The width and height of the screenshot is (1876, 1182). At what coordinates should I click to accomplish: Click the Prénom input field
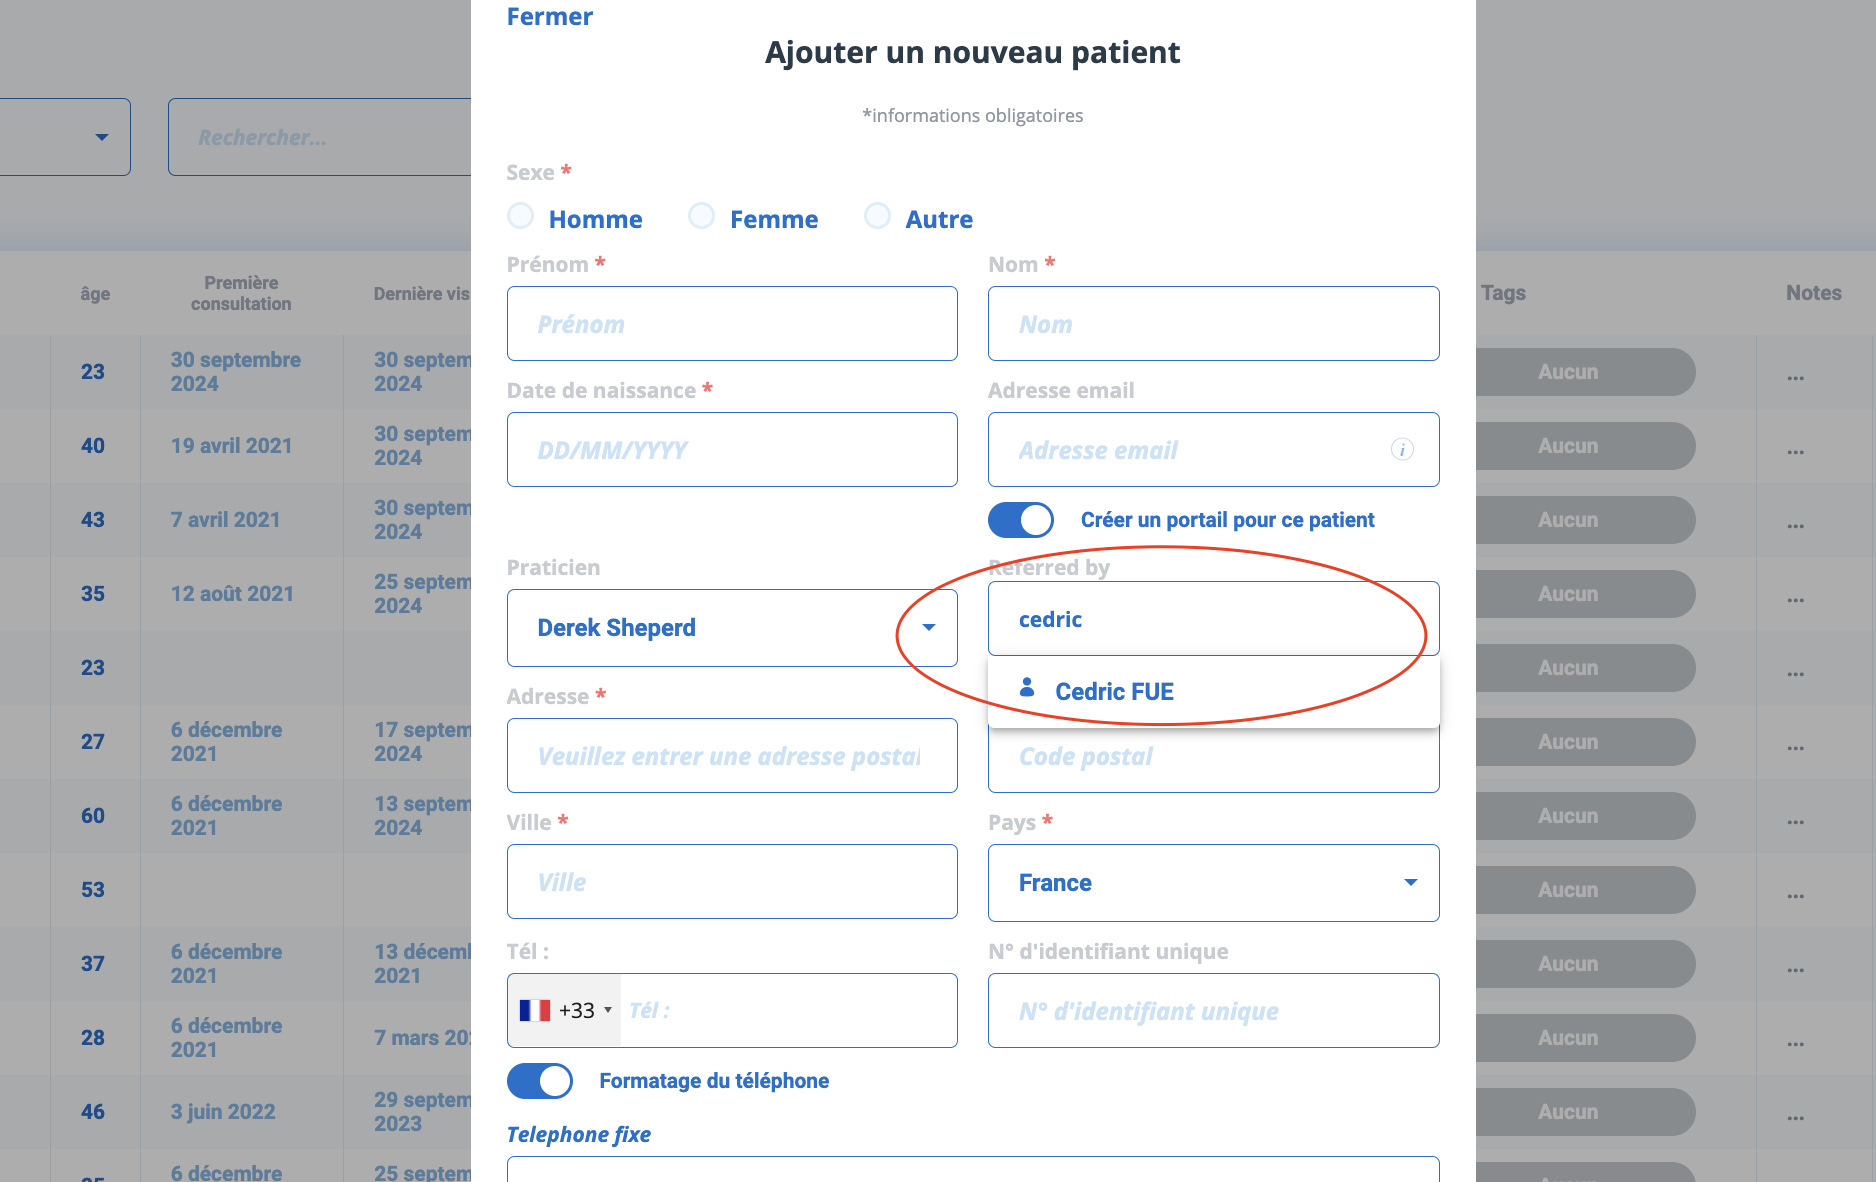click(x=732, y=324)
